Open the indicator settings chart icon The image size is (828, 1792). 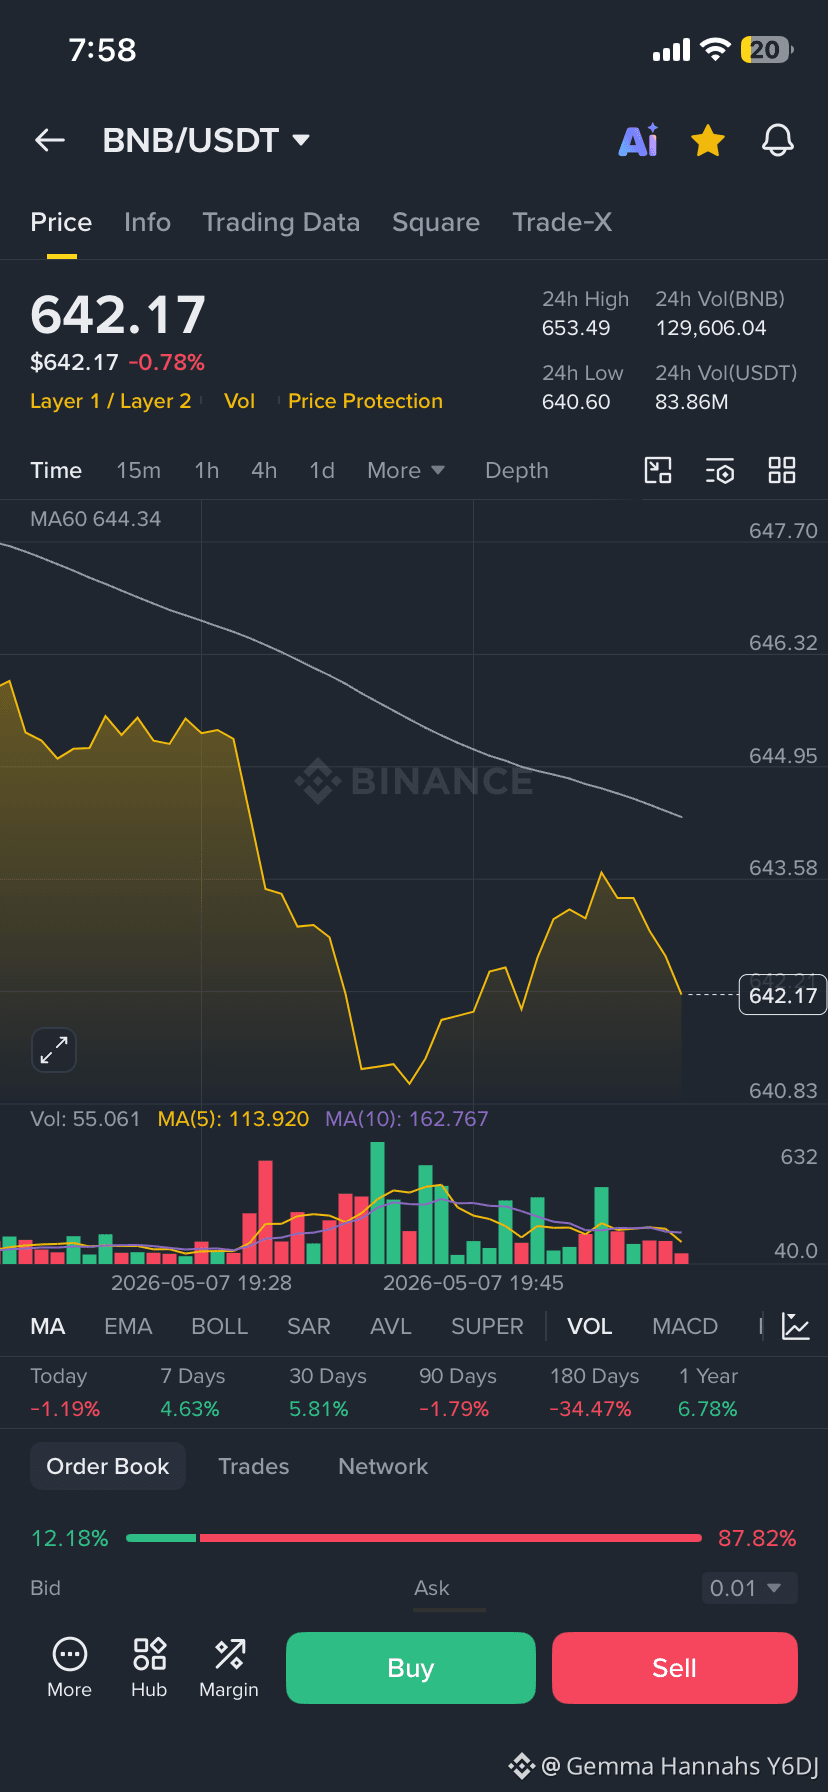coord(796,1326)
